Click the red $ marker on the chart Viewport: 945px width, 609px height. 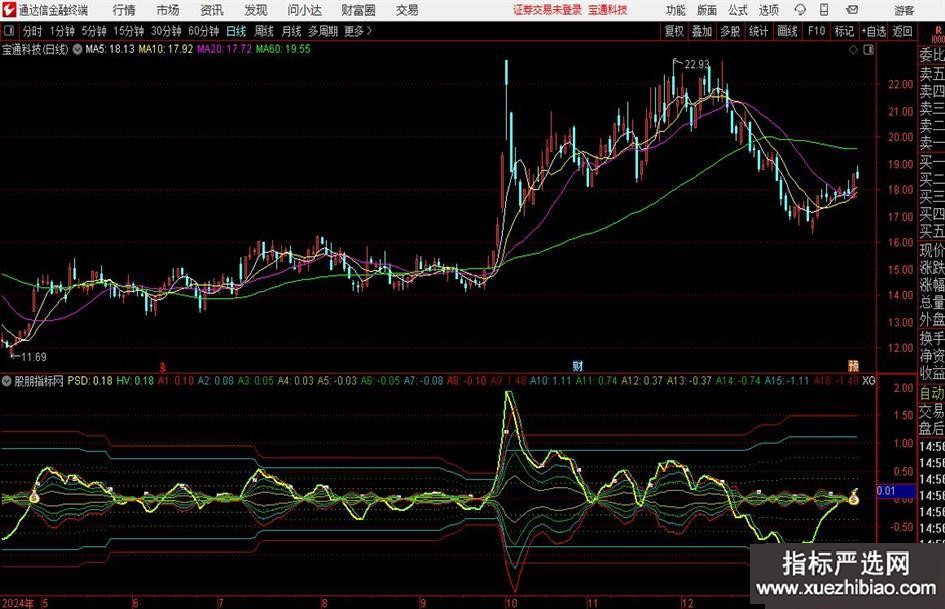tap(162, 366)
